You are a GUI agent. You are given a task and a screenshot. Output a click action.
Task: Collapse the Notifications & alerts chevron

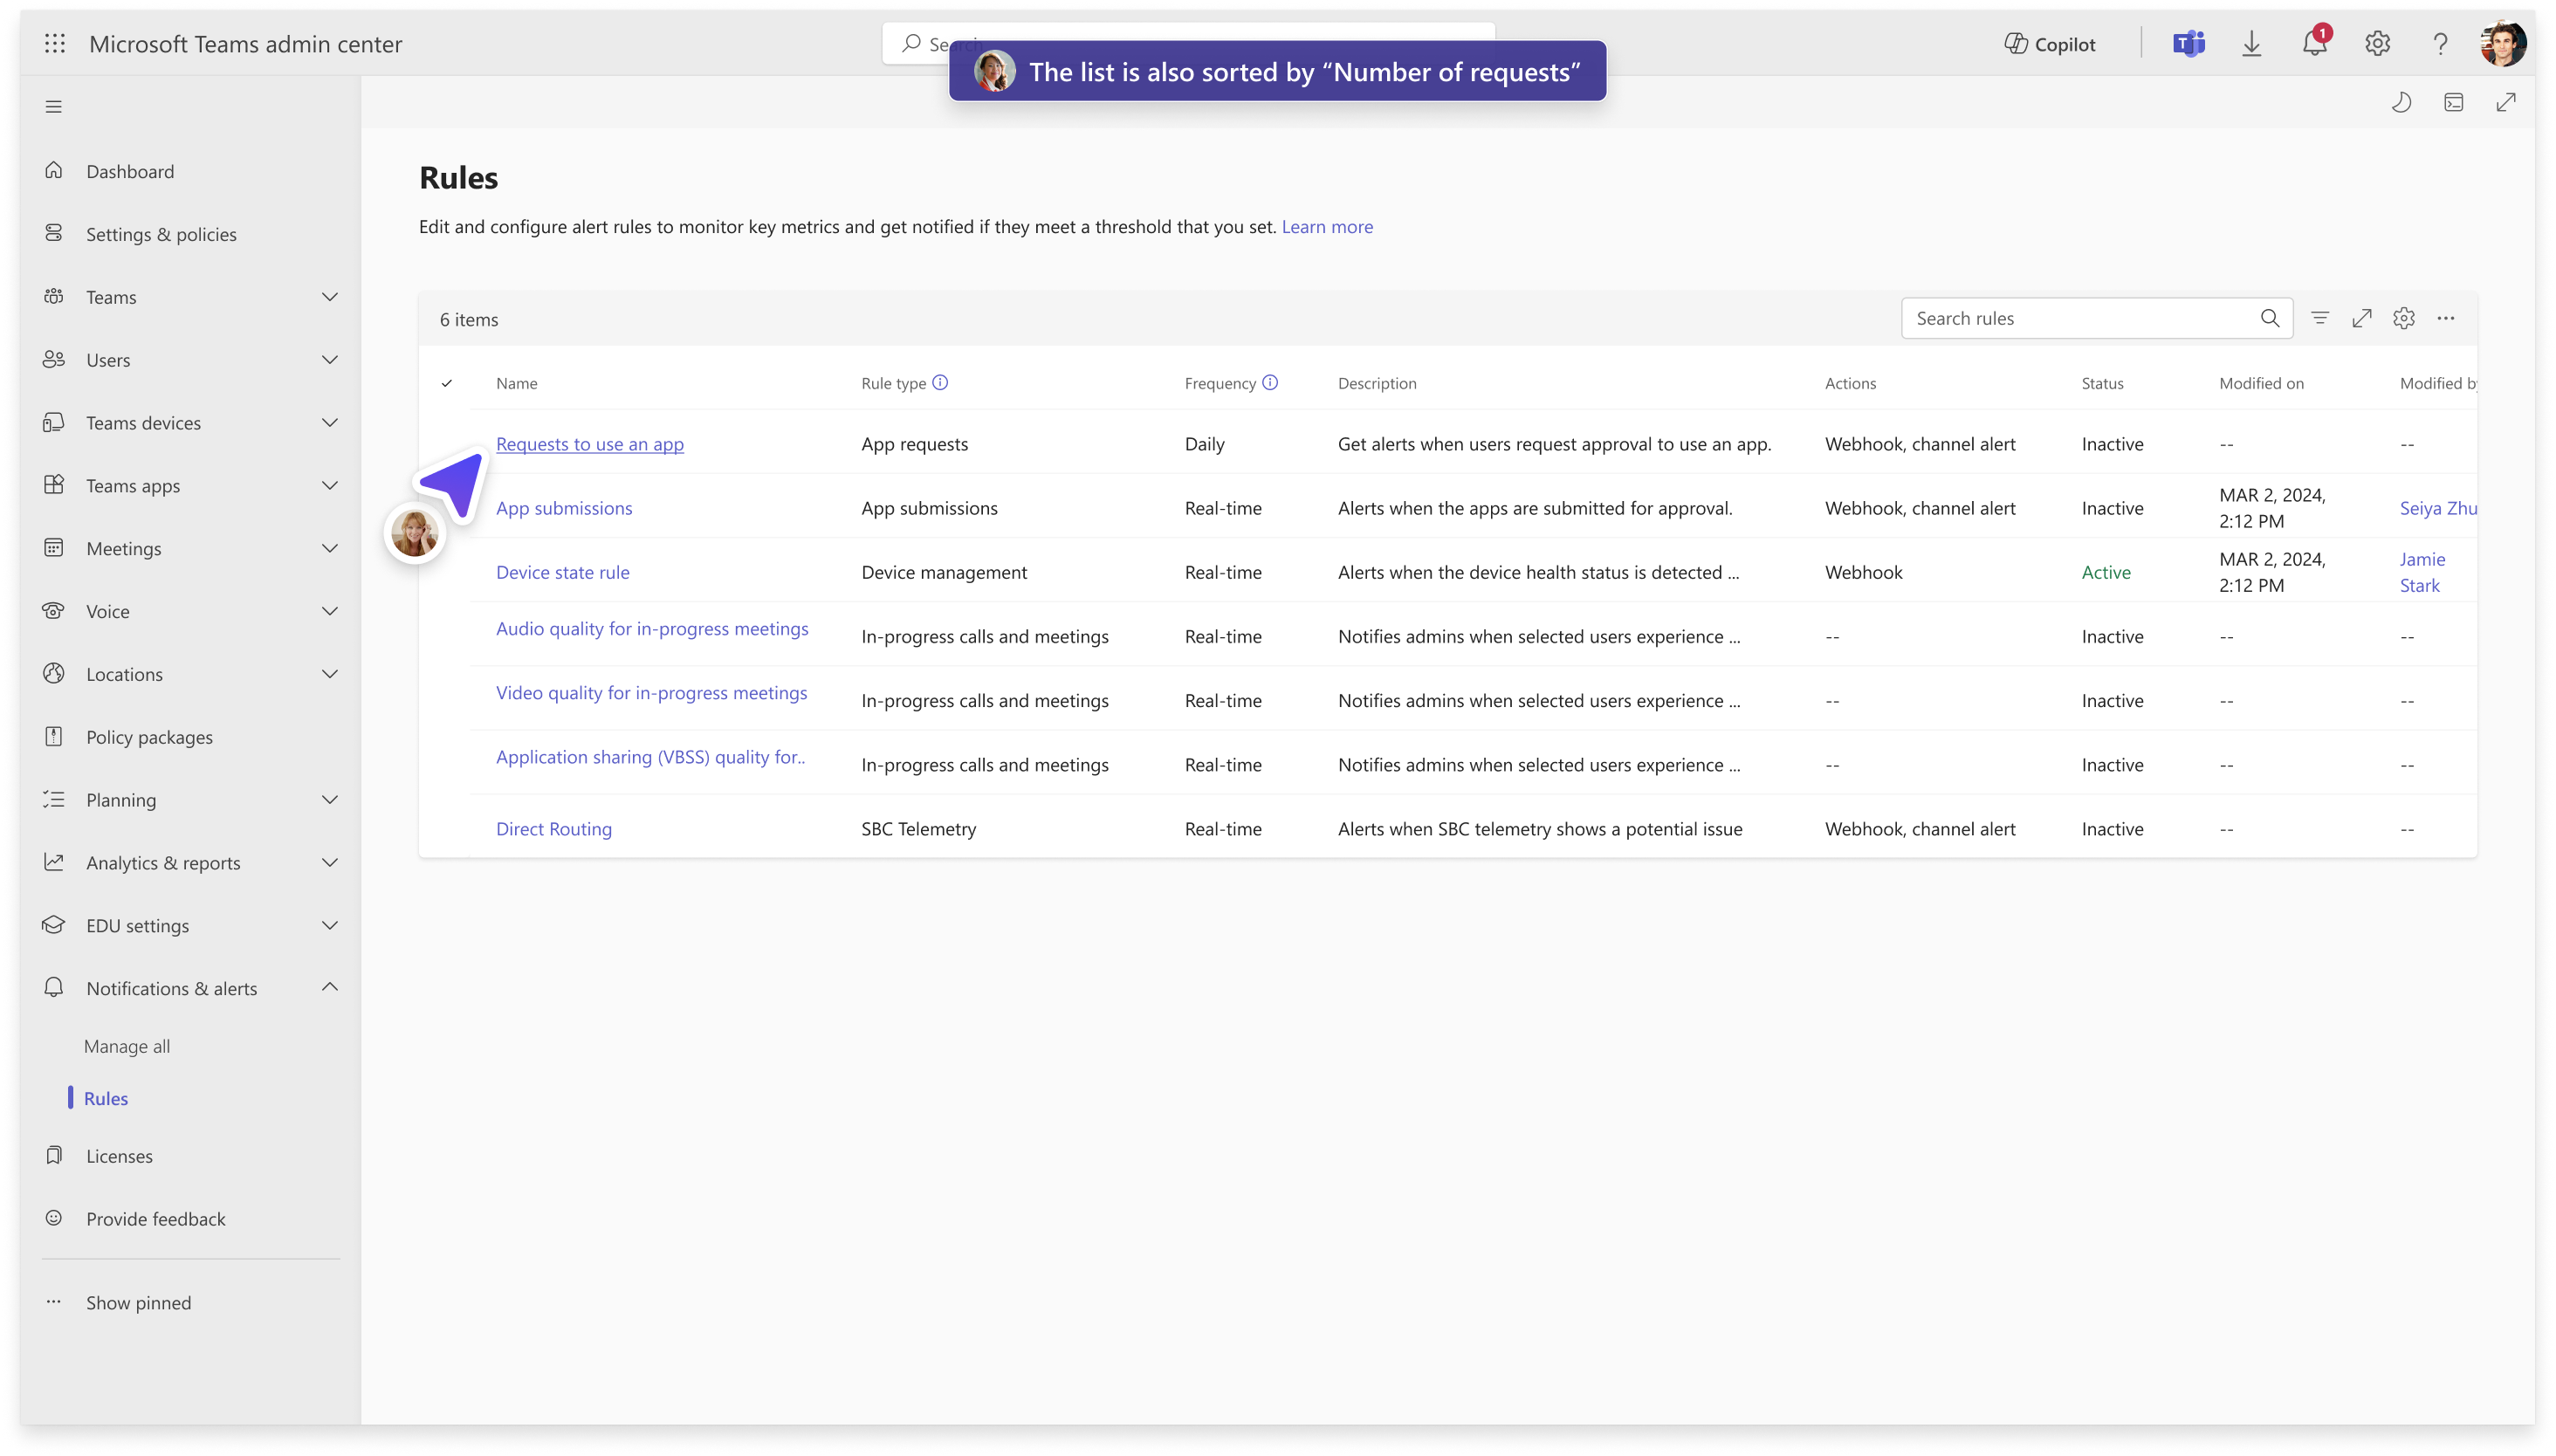330,987
